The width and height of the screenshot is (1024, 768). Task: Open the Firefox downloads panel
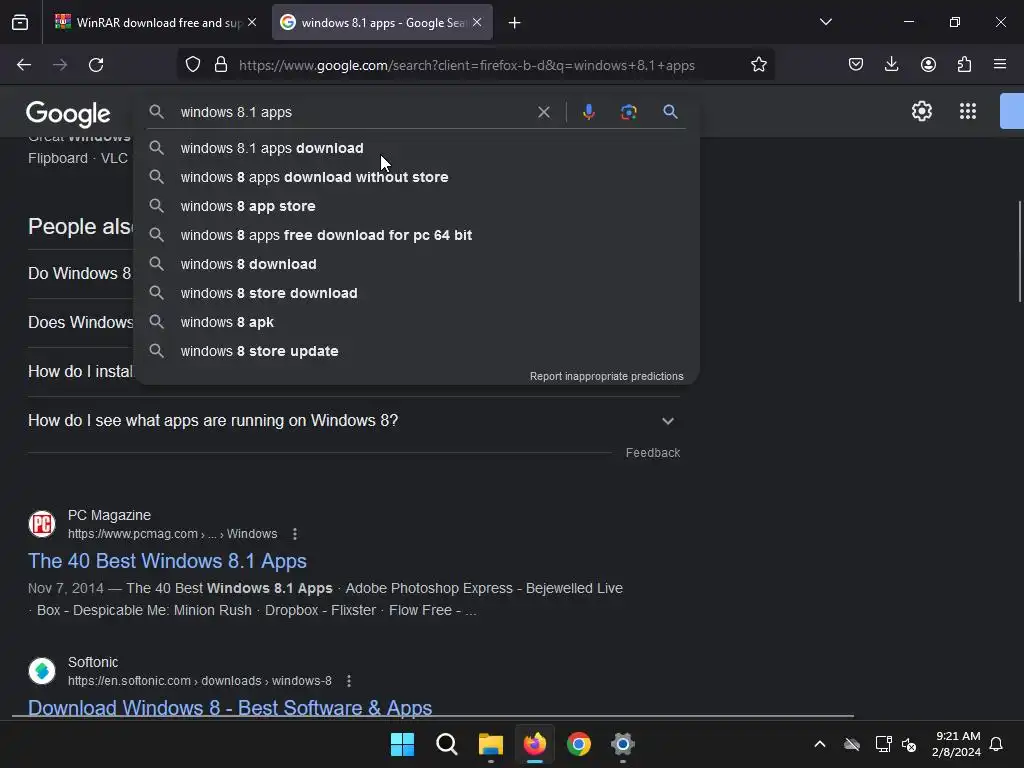tap(891, 65)
